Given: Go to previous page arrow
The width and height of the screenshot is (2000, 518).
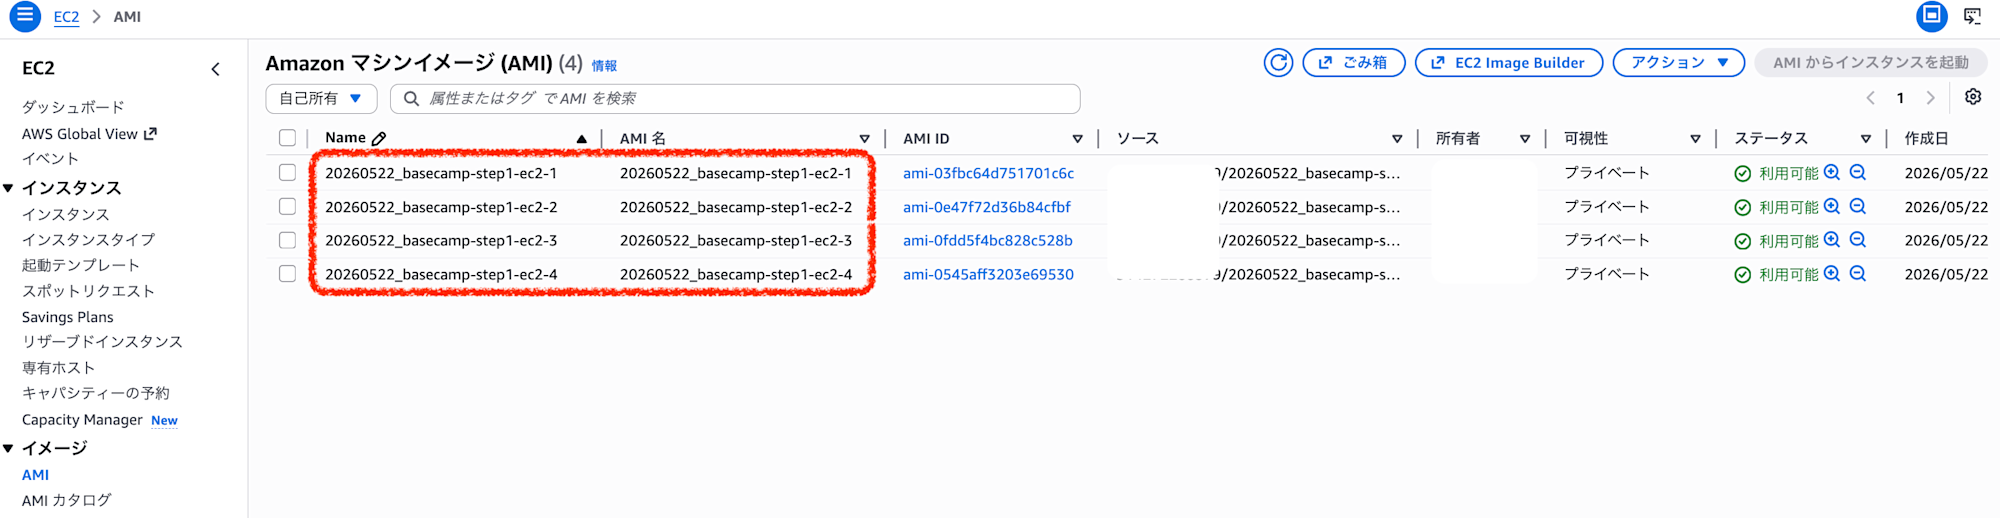Looking at the screenshot, I should point(1870,98).
